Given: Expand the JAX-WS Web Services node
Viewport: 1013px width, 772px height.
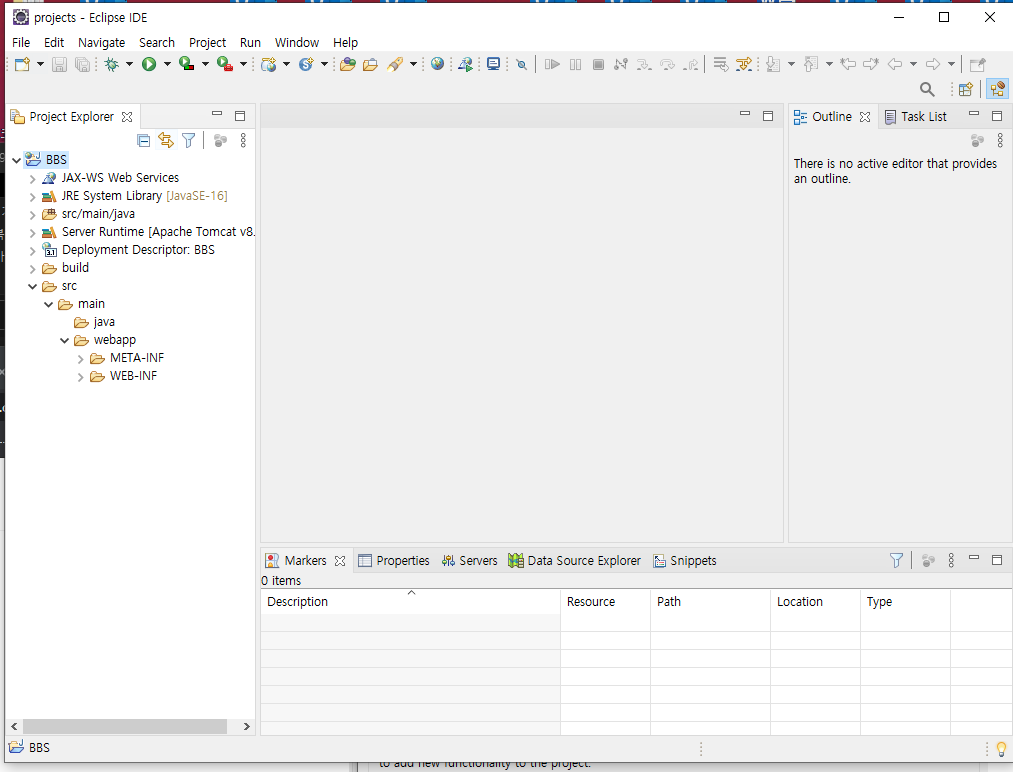Looking at the screenshot, I should (32, 178).
